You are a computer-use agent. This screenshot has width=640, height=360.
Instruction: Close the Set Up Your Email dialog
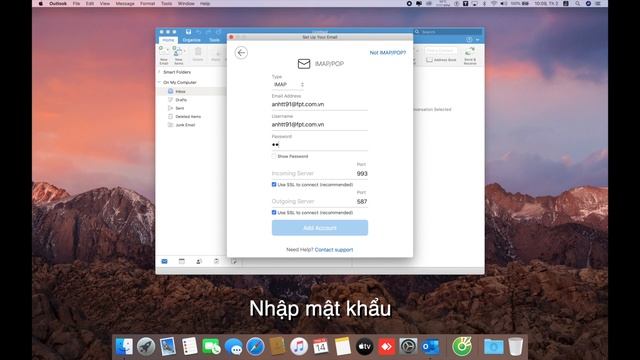[231, 37]
